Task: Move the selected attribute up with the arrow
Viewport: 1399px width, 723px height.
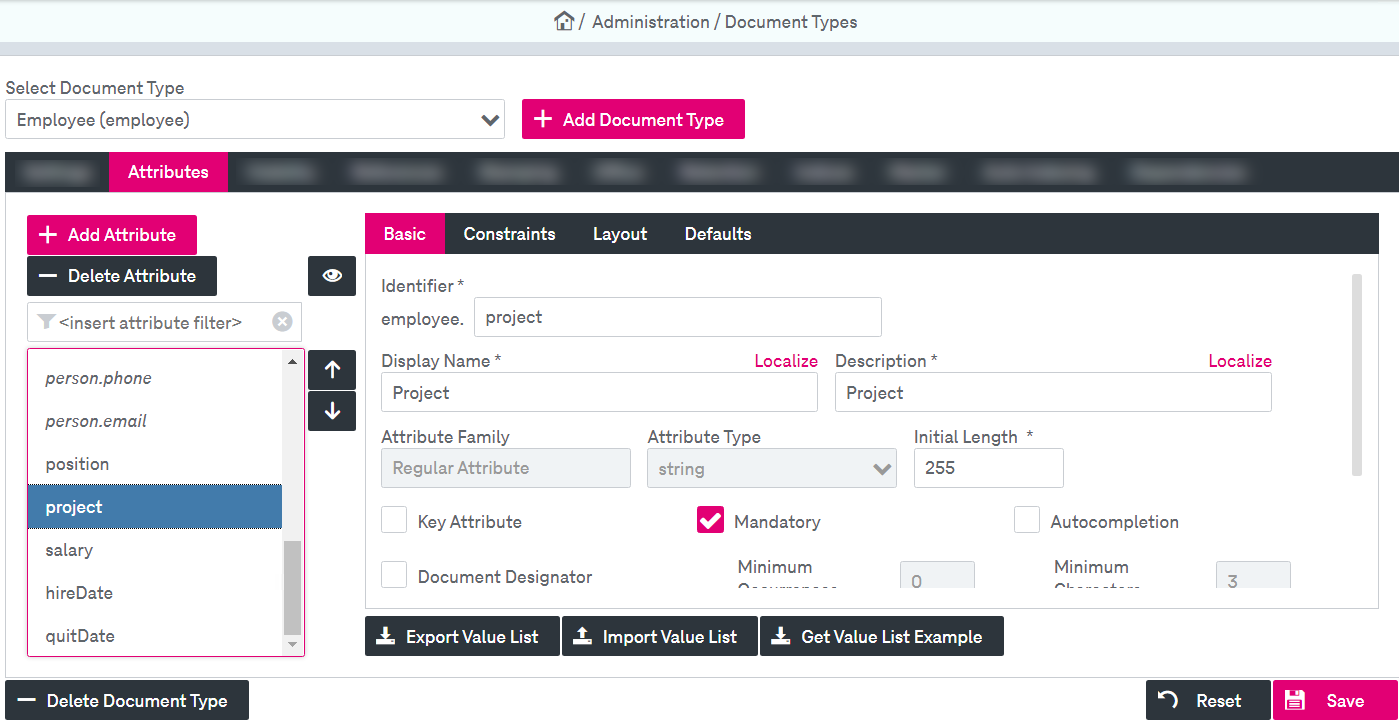Action: (x=331, y=369)
